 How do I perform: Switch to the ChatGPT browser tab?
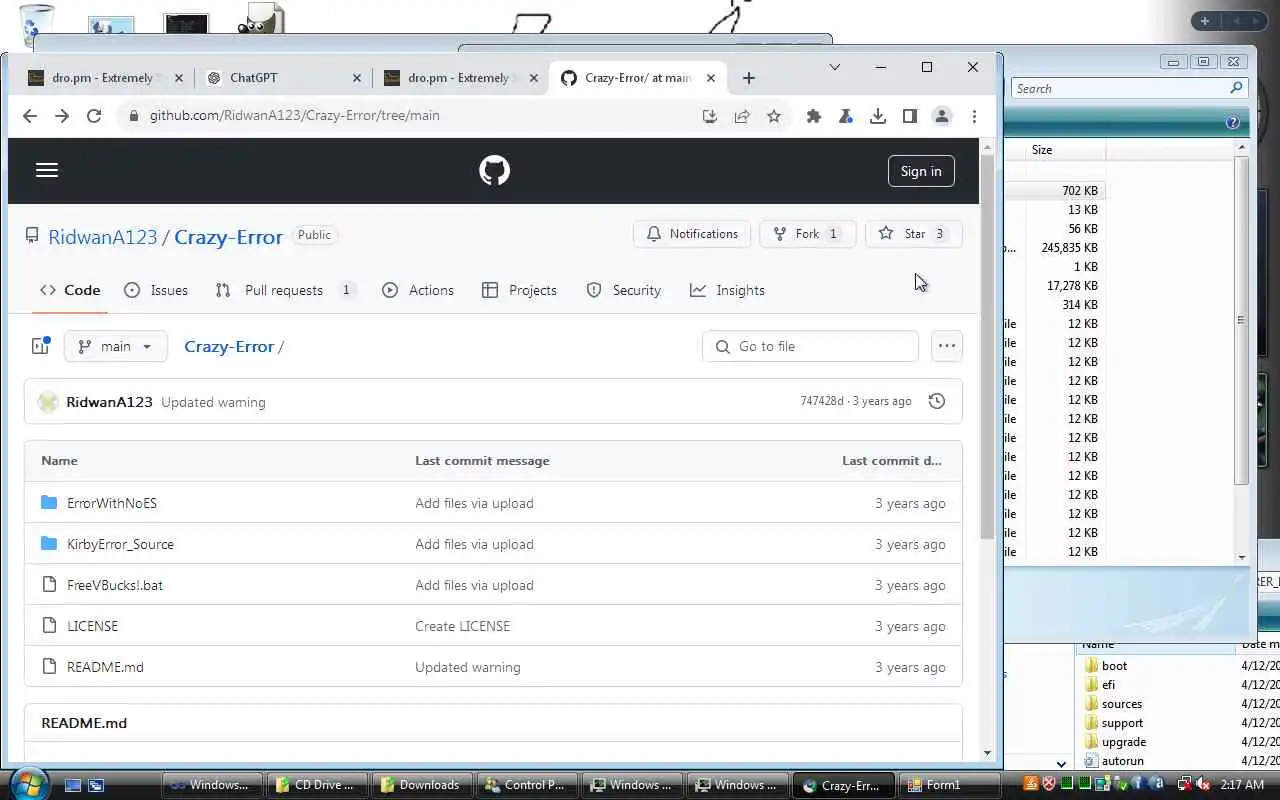click(284, 78)
